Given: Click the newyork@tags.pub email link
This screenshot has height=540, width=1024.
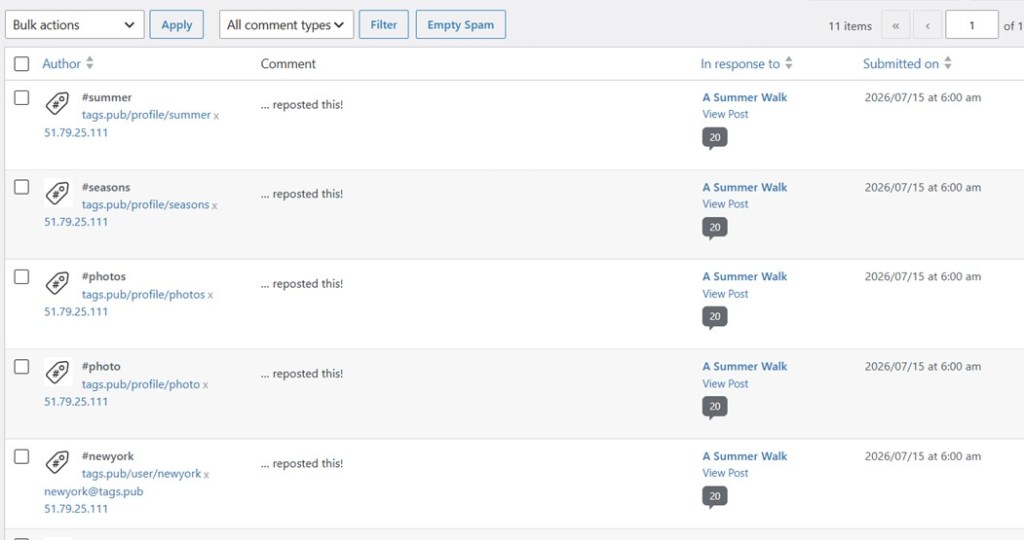Looking at the screenshot, I should (x=93, y=491).
